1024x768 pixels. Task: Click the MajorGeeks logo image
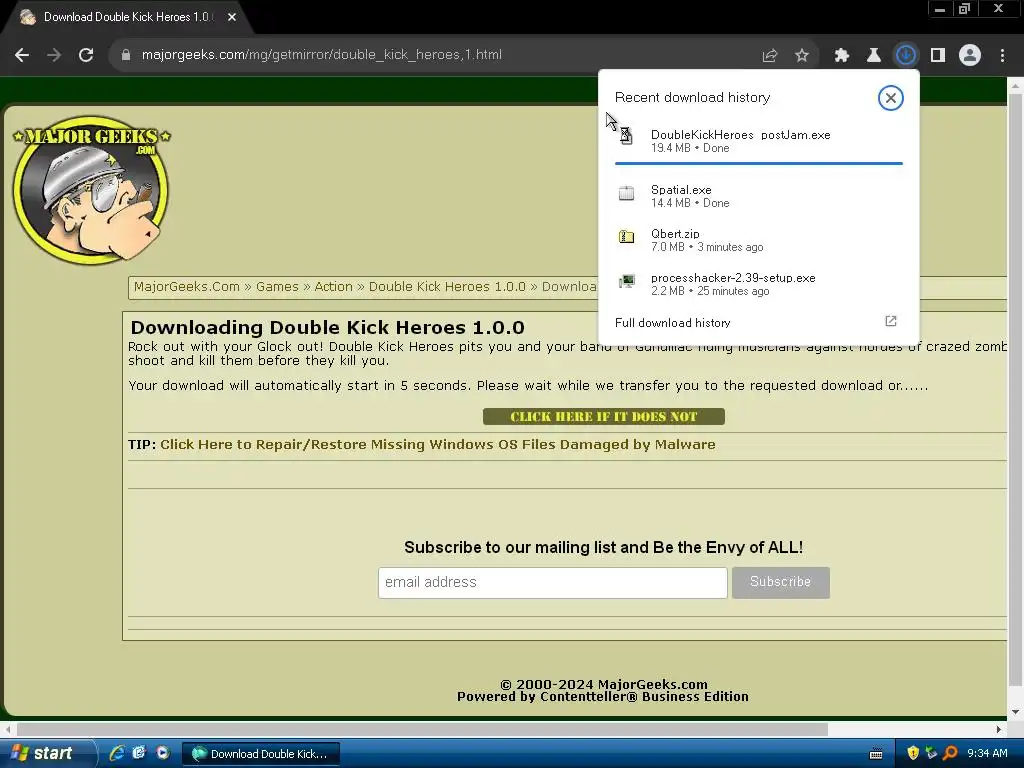pos(91,190)
